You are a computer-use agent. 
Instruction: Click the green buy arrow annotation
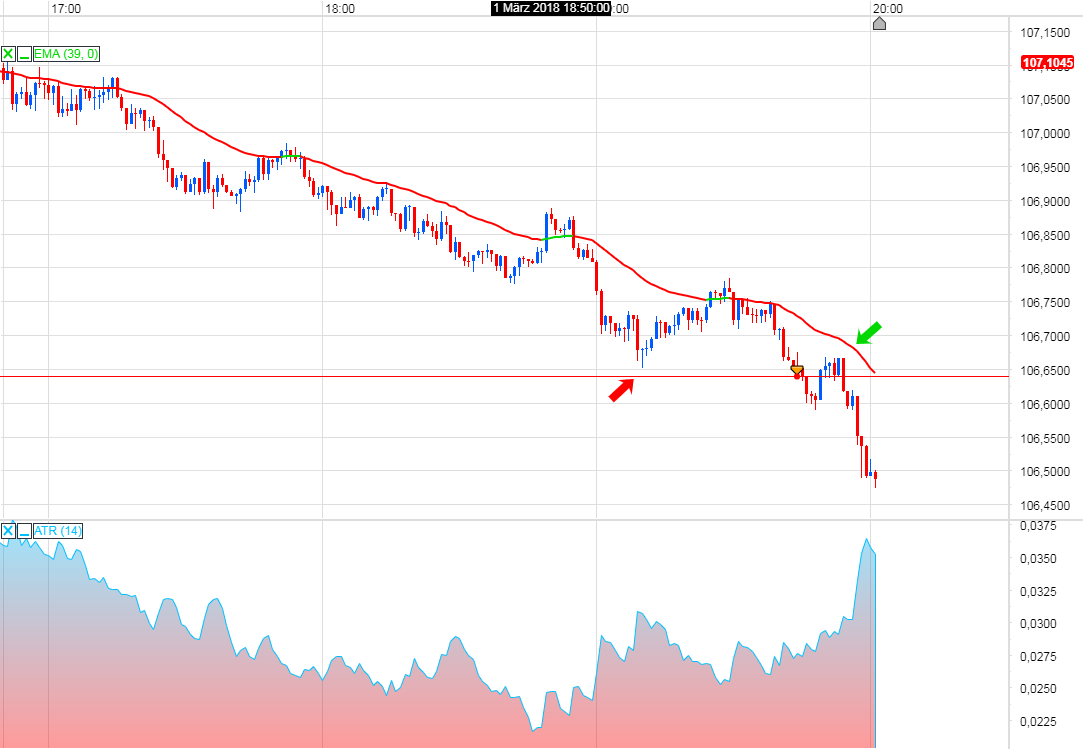click(869, 335)
